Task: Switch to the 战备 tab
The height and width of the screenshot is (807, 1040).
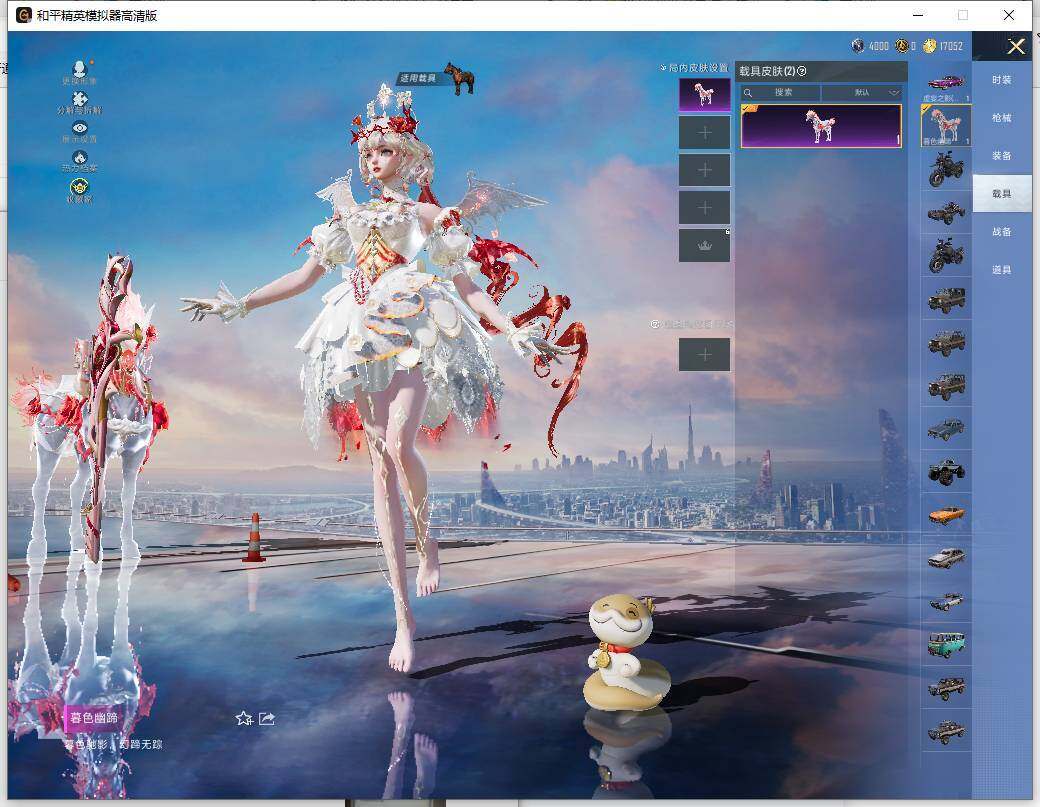Action: tap(1002, 232)
